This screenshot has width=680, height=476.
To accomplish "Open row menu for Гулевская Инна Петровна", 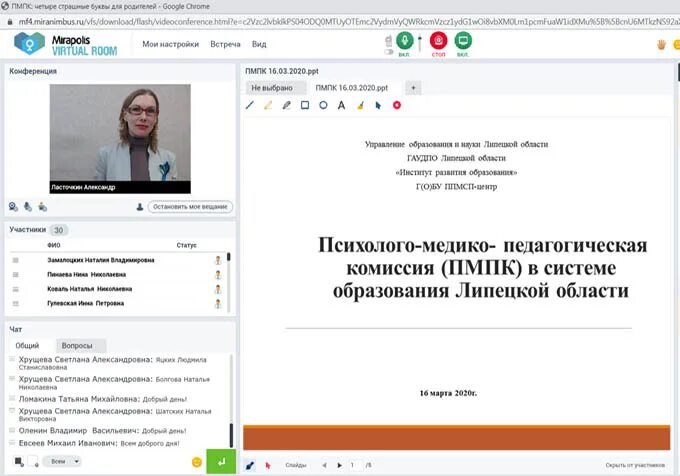I will tap(16, 303).
